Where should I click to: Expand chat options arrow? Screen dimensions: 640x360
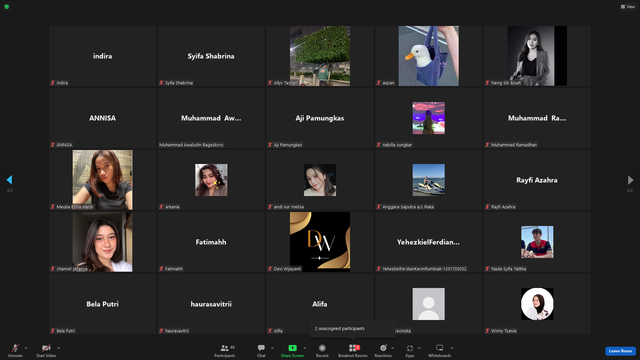click(x=272, y=348)
